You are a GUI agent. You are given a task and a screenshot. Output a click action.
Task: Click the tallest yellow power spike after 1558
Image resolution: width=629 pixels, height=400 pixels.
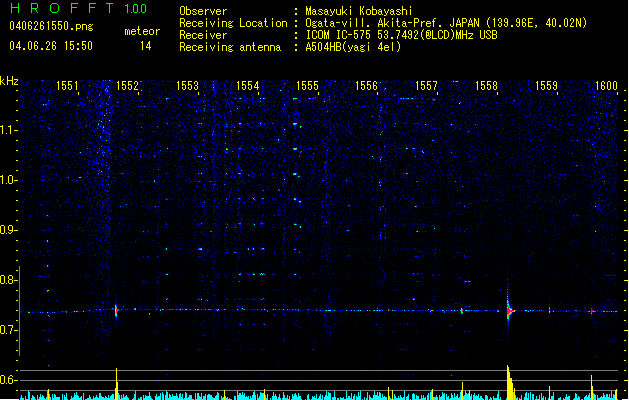(x=509, y=382)
